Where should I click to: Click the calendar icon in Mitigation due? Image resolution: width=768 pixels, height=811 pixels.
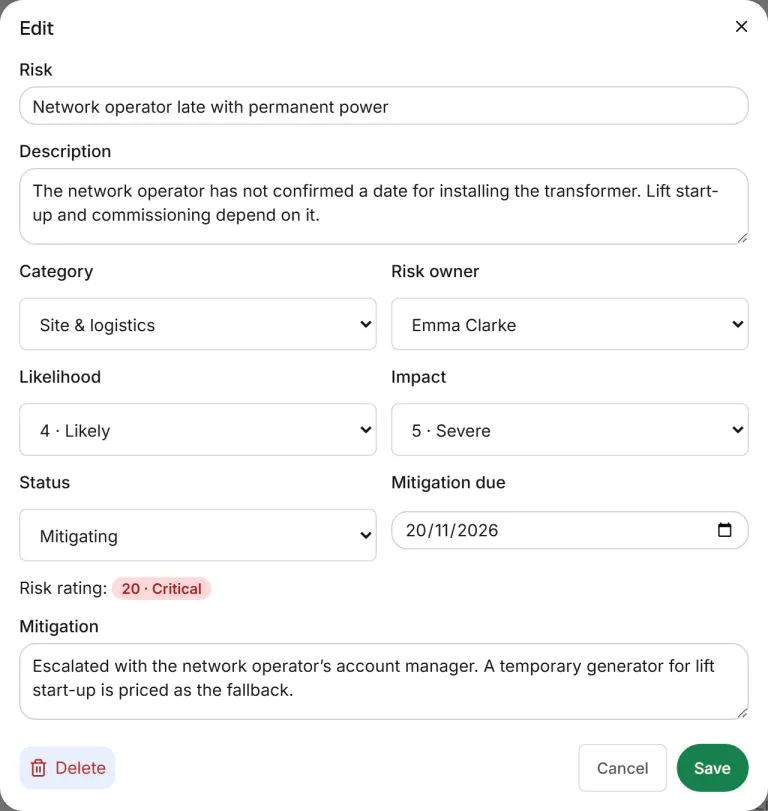pos(725,530)
